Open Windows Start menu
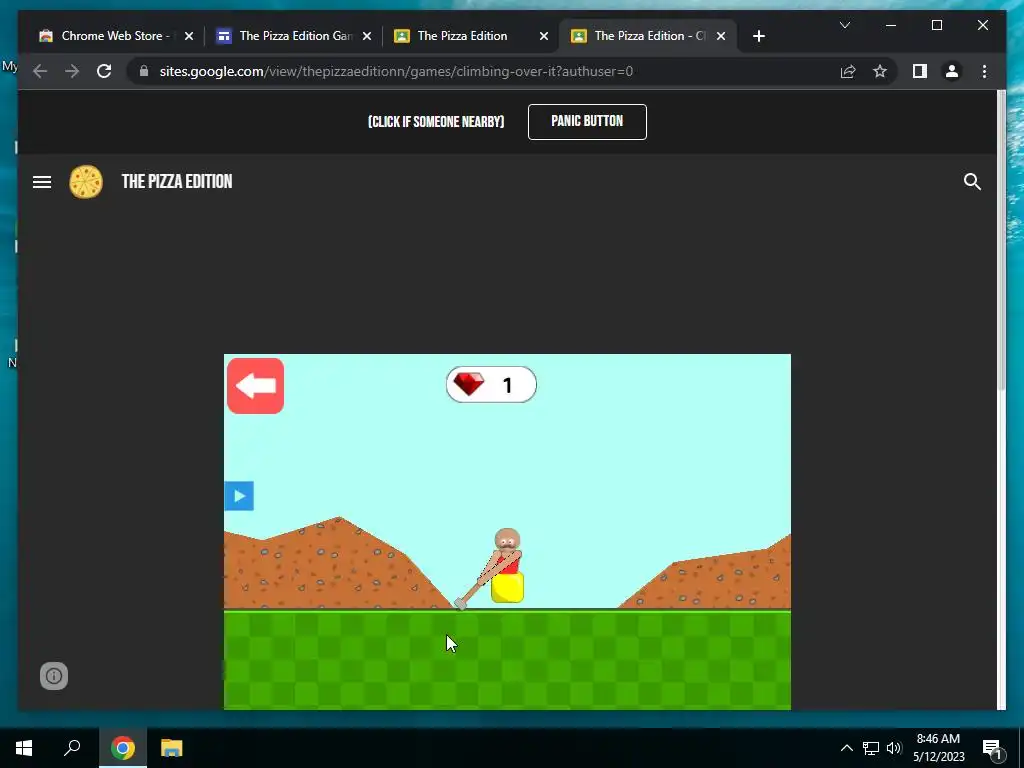The height and width of the screenshot is (768, 1024). (24, 748)
